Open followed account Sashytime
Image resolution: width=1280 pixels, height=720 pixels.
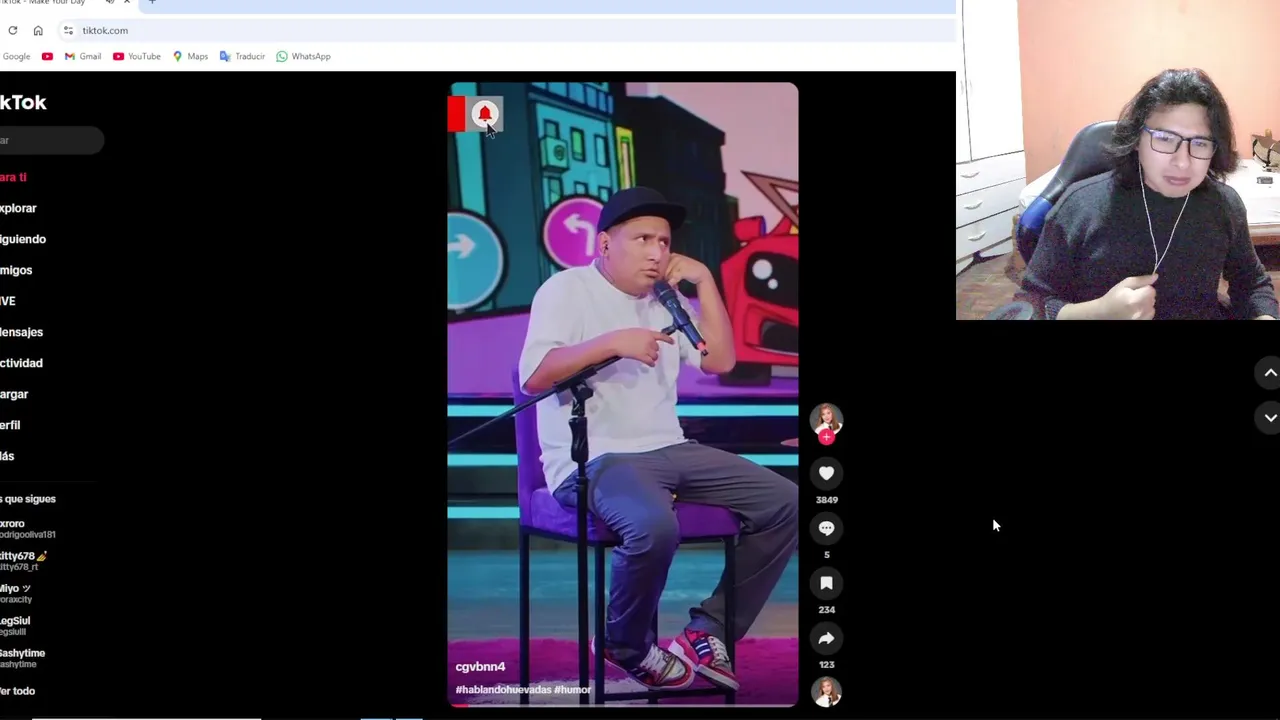(x=23, y=658)
